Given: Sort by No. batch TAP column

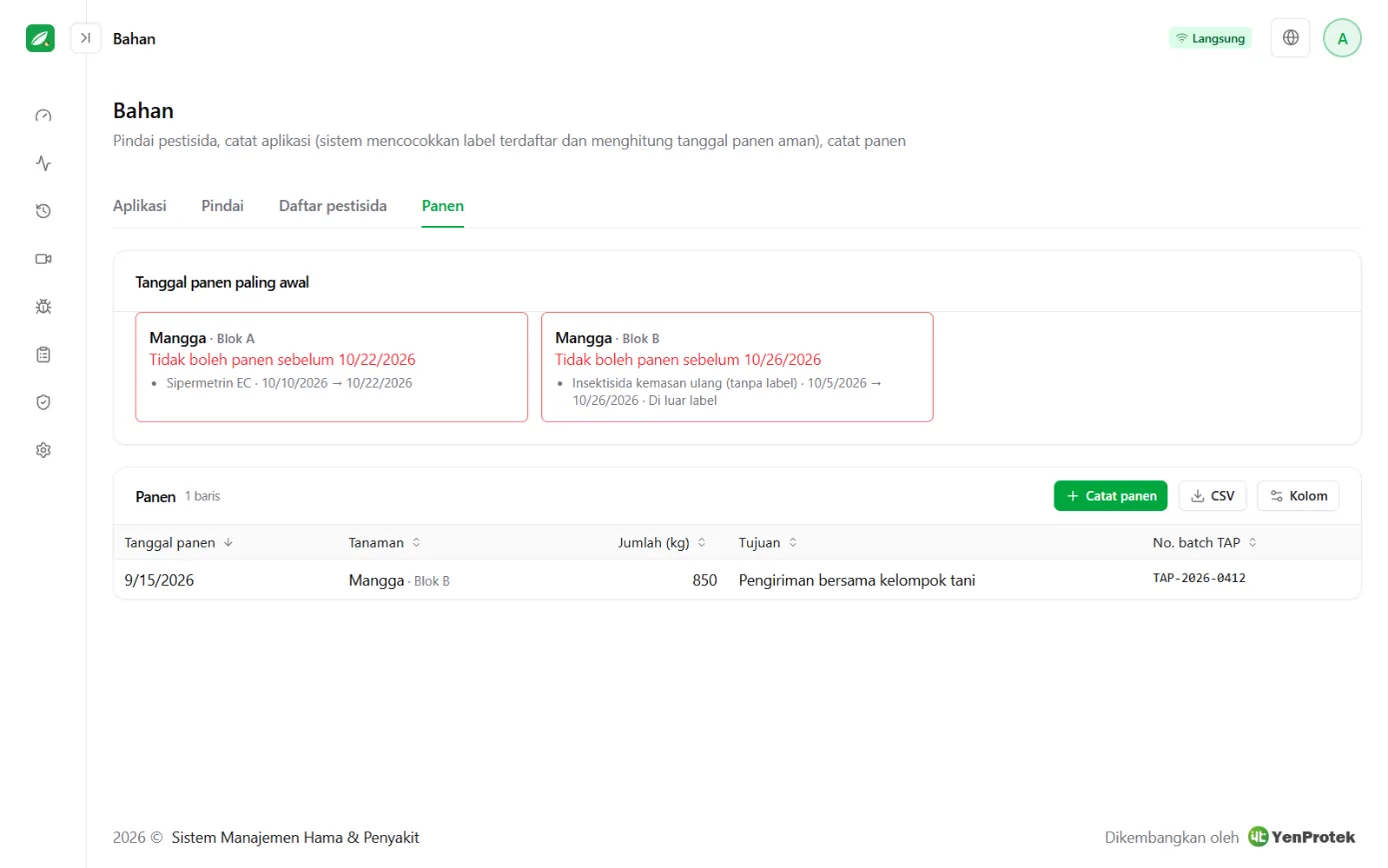Looking at the screenshot, I should pos(1204,543).
